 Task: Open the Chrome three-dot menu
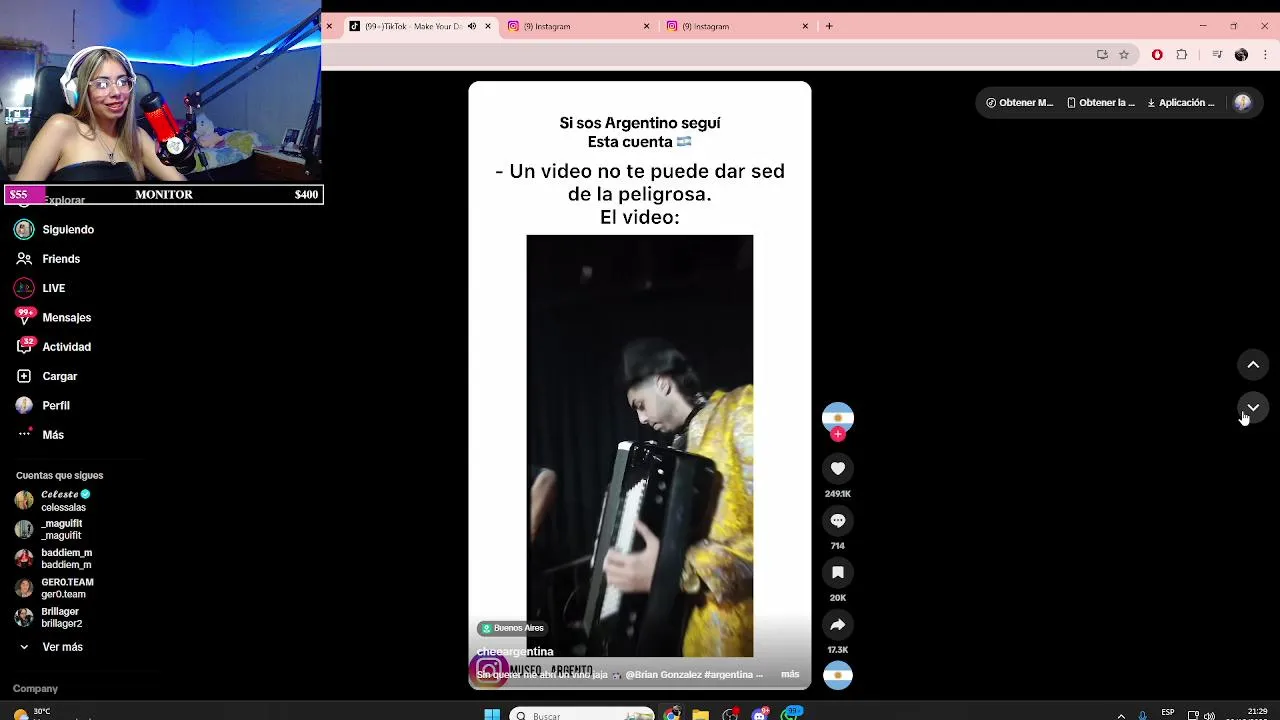1265,55
